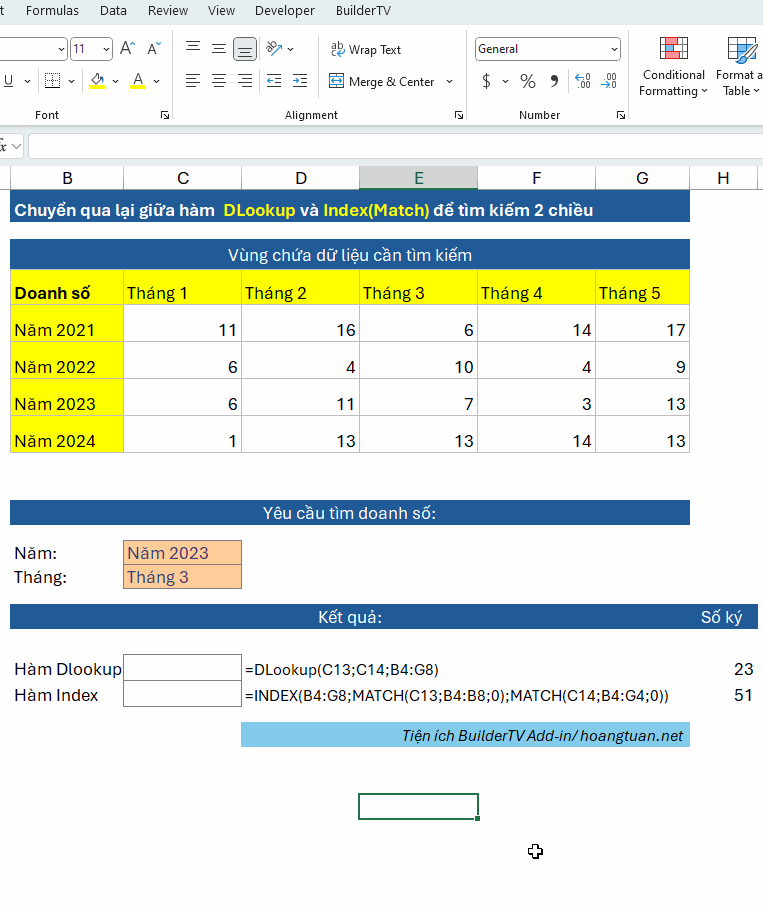Screen dimensions: 763x911
Task: Click Số ký value 23
Action: tap(743, 669)
